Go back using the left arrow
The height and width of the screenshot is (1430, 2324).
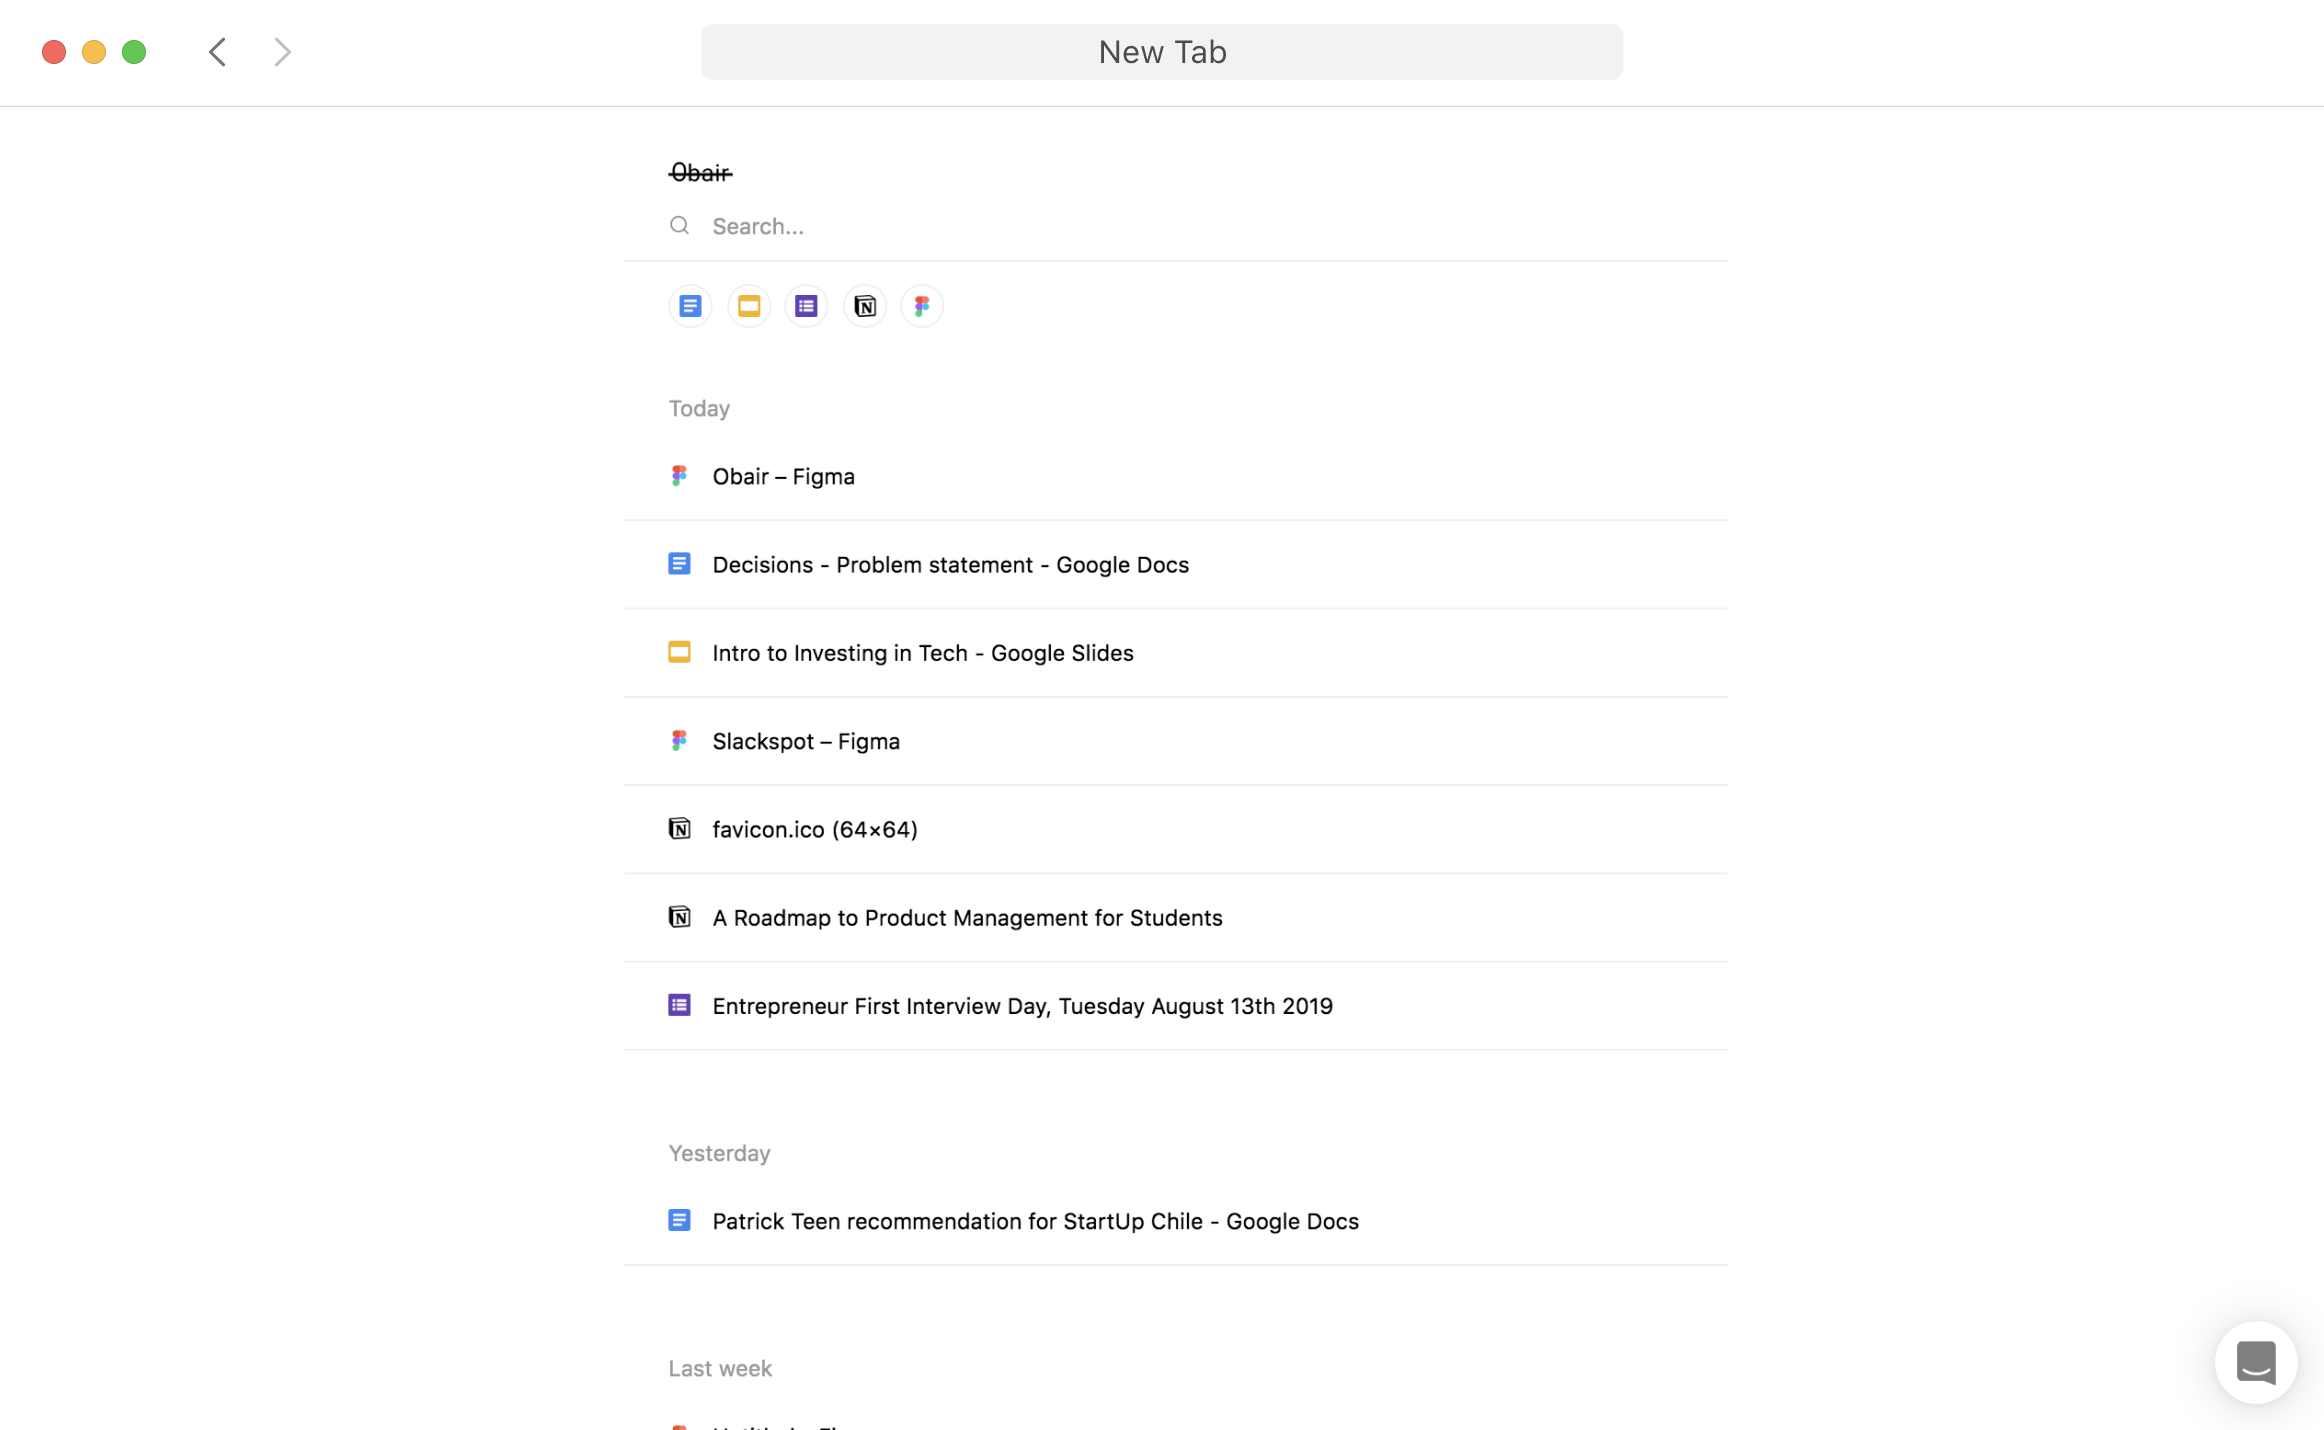click(x=217, y=52)
